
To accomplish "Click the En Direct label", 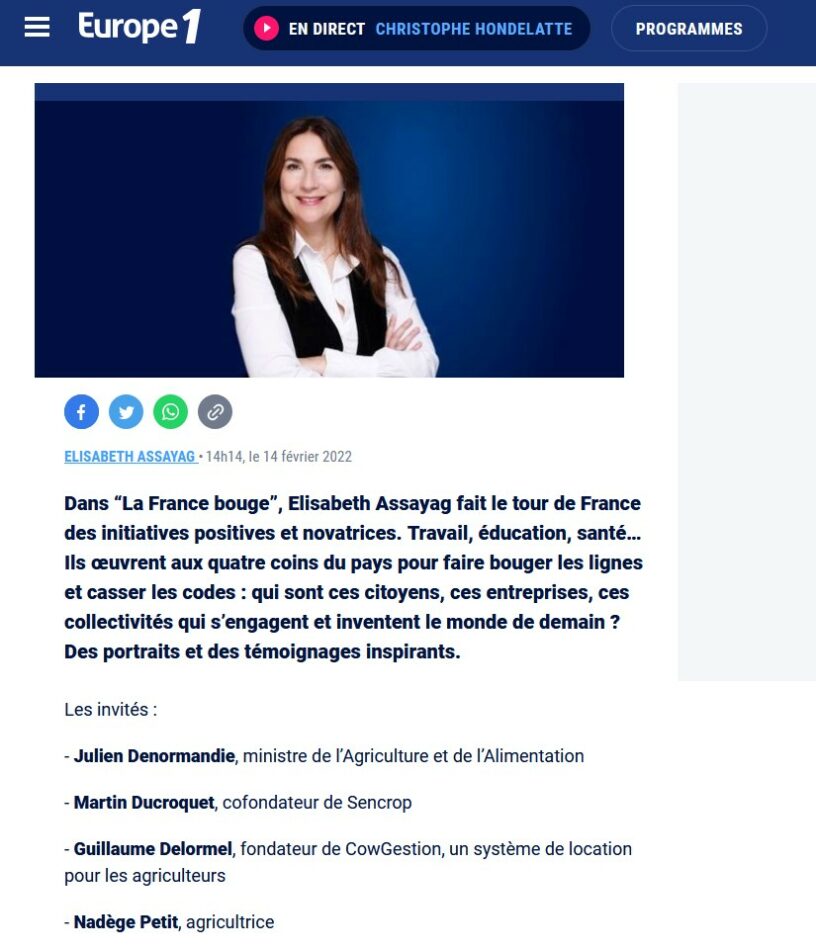I will [327, 29].
